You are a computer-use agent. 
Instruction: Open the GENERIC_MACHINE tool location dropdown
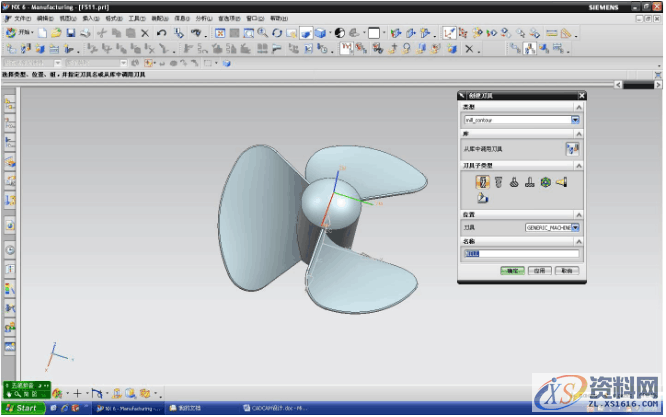click(576, 227)
